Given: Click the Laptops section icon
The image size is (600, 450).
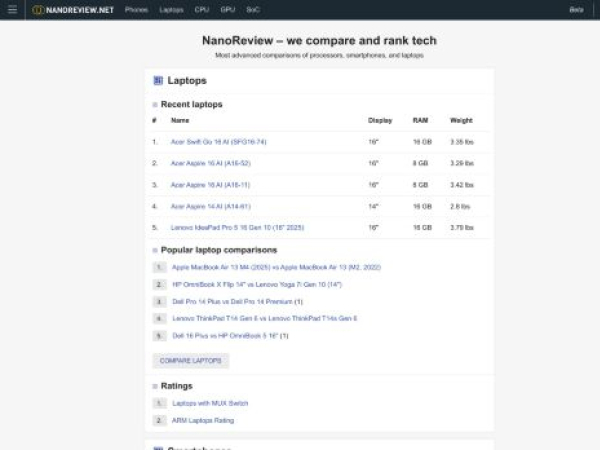Looking at the screenshot, I should (x=158, y=80).
